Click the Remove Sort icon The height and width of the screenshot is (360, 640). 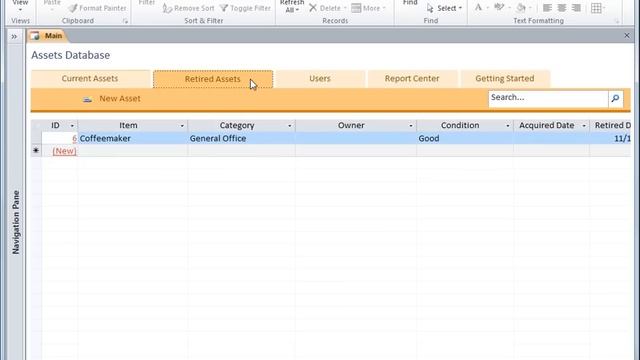pyautogui.click(x=167, y=8)
